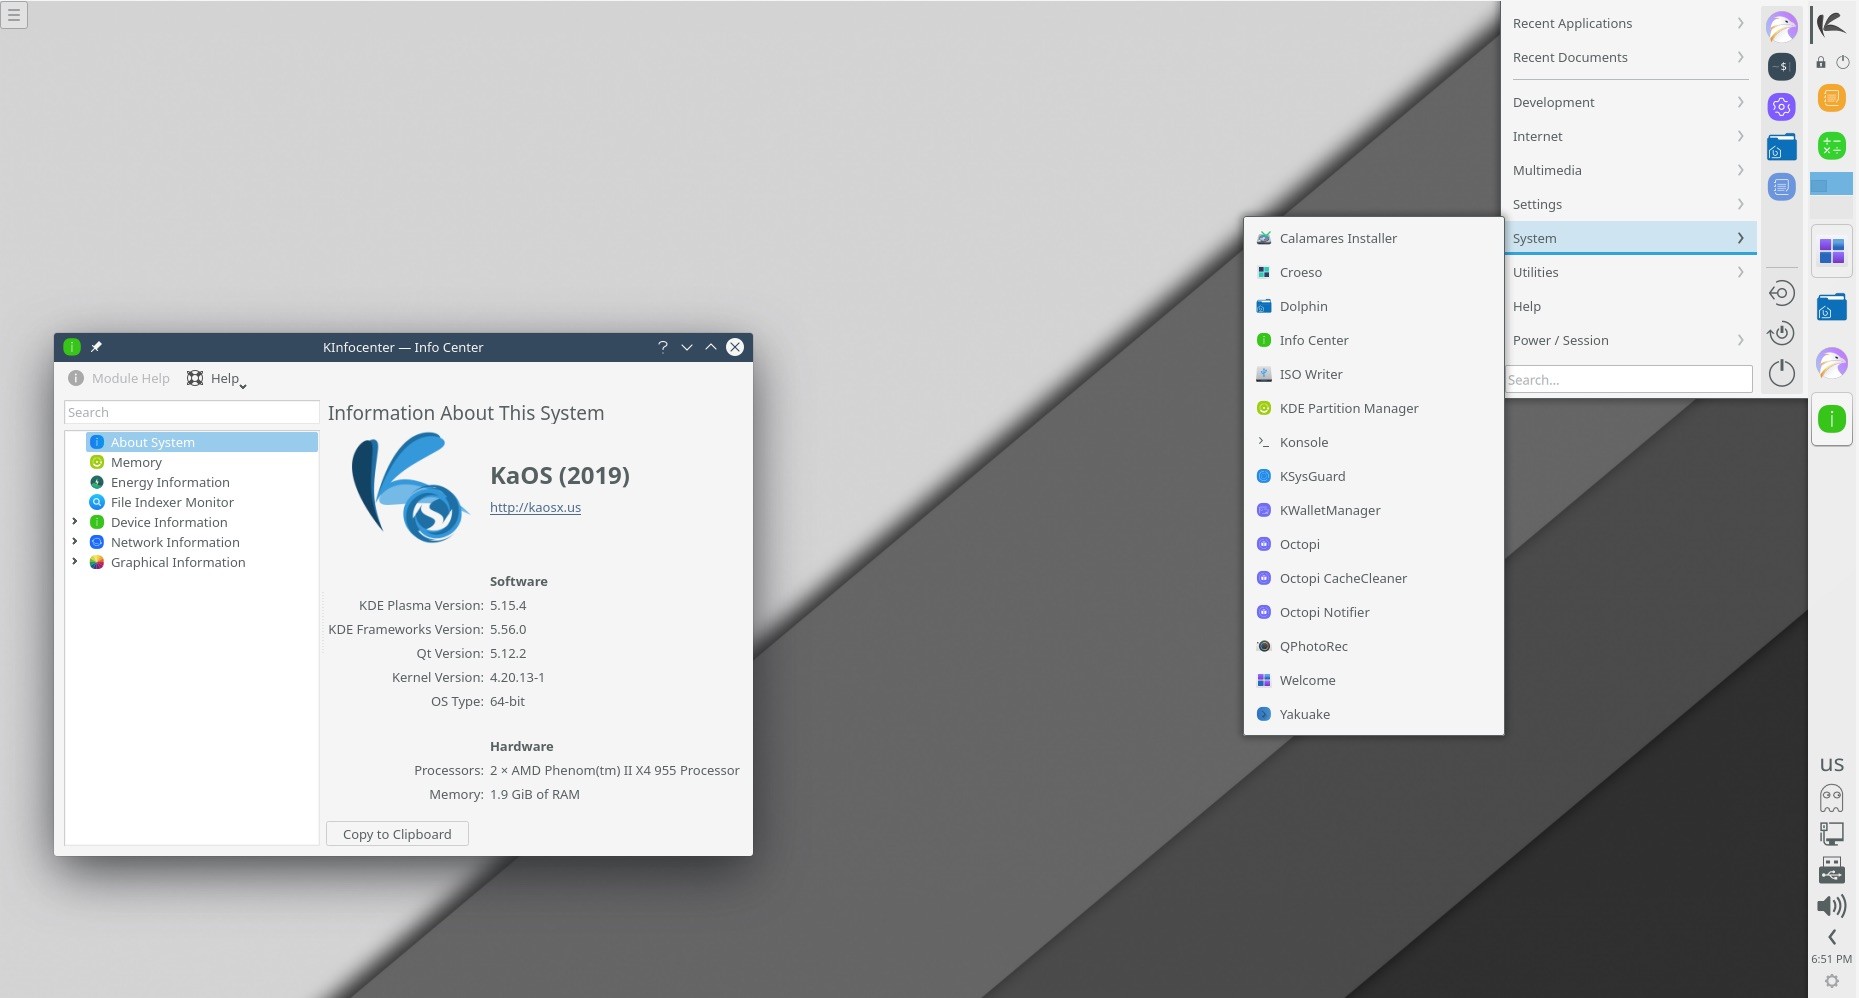
Task: Open Konsole terminal from the panel
Action: (1783, 66)
